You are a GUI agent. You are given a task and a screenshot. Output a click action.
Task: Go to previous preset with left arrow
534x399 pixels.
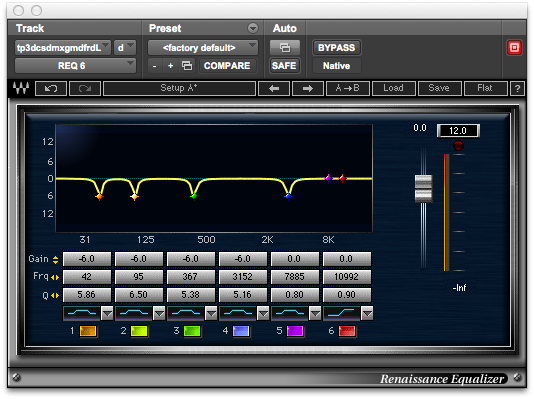point(274,89)
